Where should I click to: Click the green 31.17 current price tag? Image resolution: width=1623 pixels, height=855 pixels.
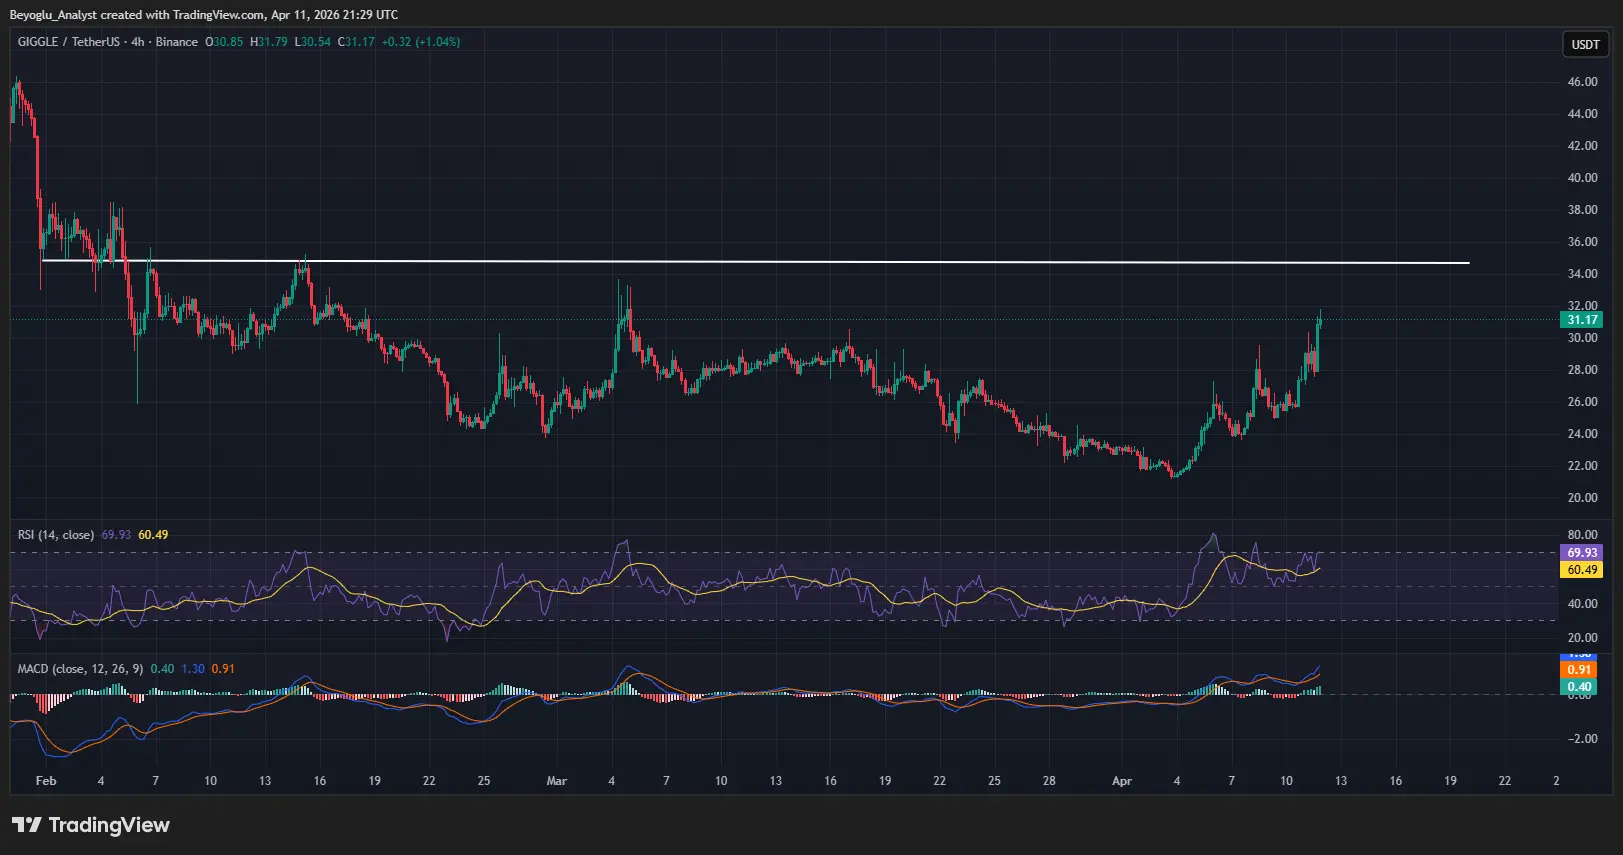[x=1581, y=320]
